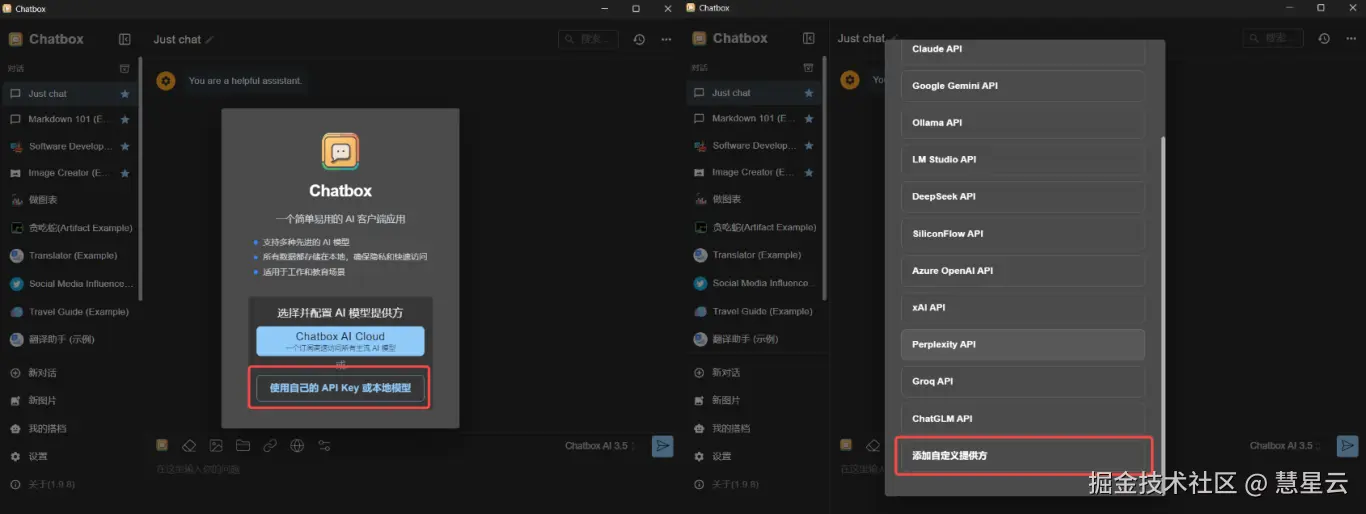Click the eraser icon in left window input toolbar
The width and height of the screenshot is (1366, 514).
click(x=189, y=445)
